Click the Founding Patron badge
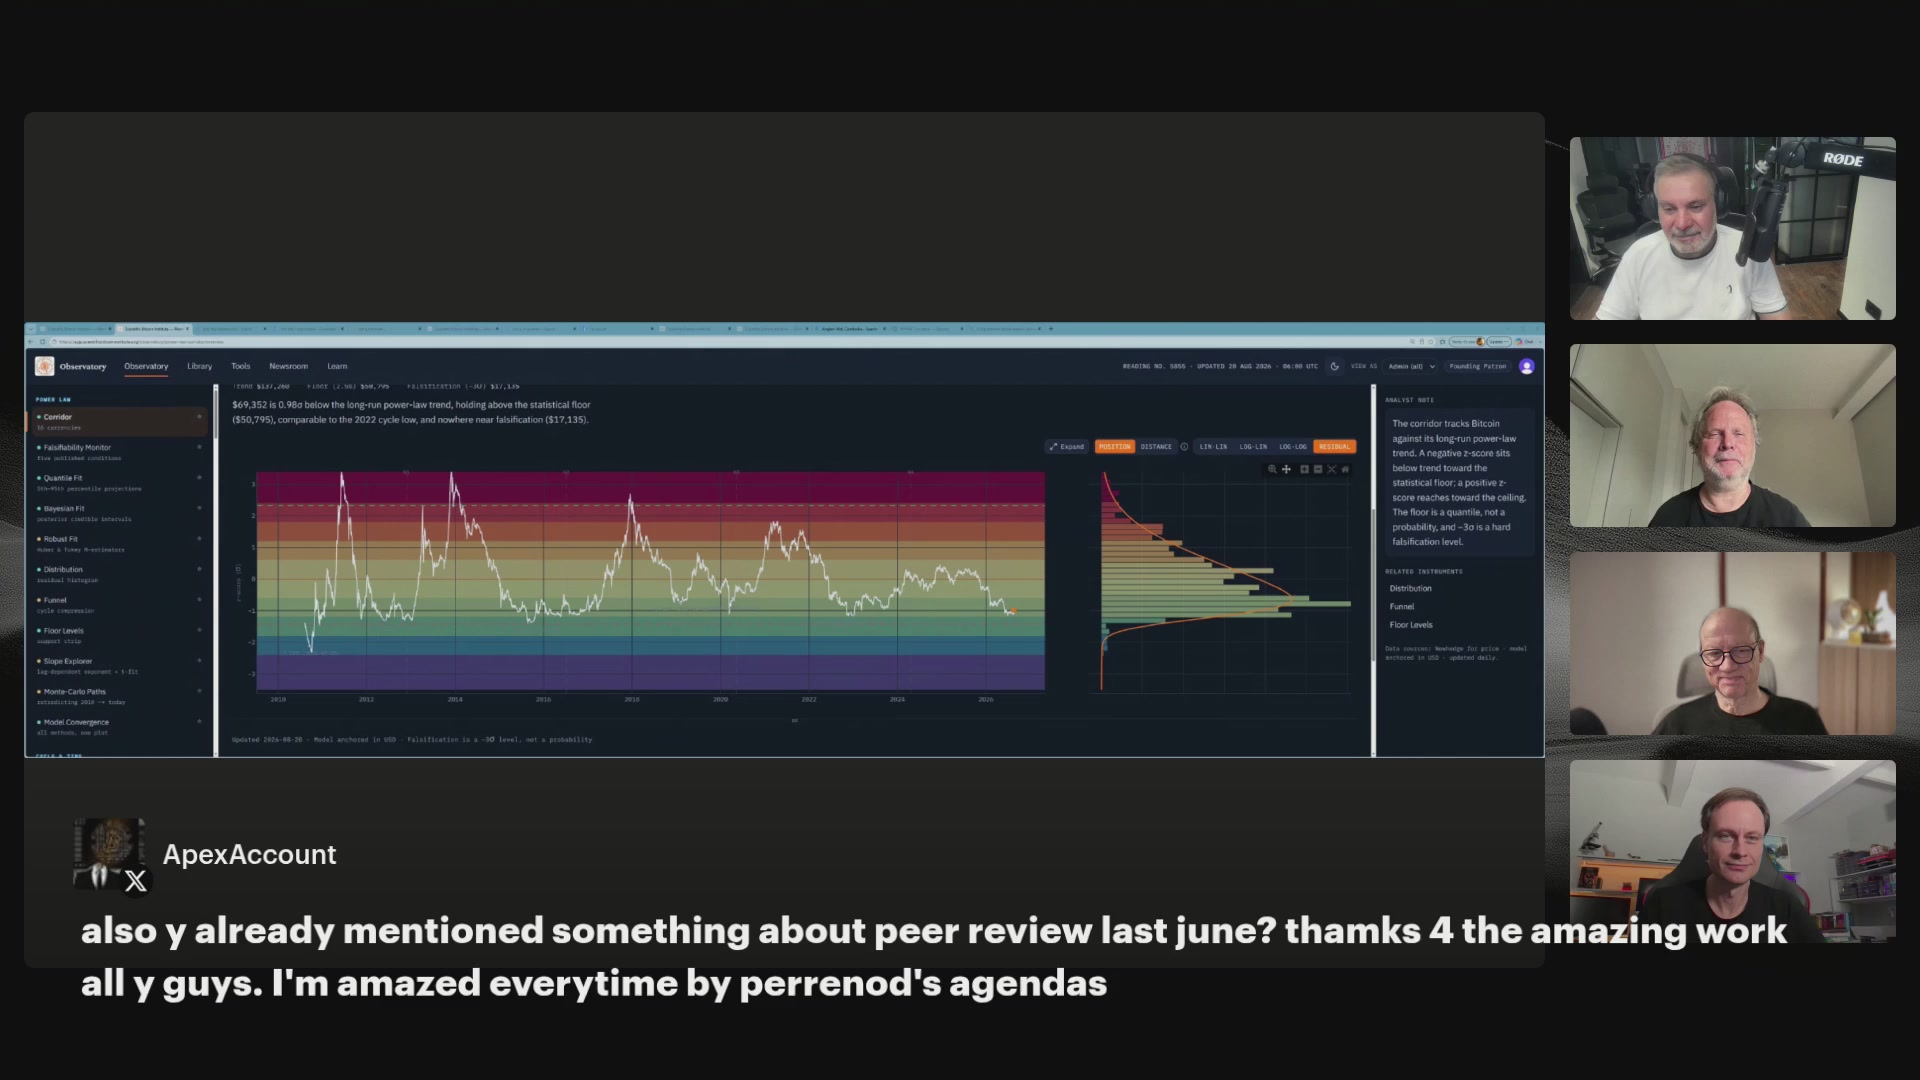 coord(1478,366)
